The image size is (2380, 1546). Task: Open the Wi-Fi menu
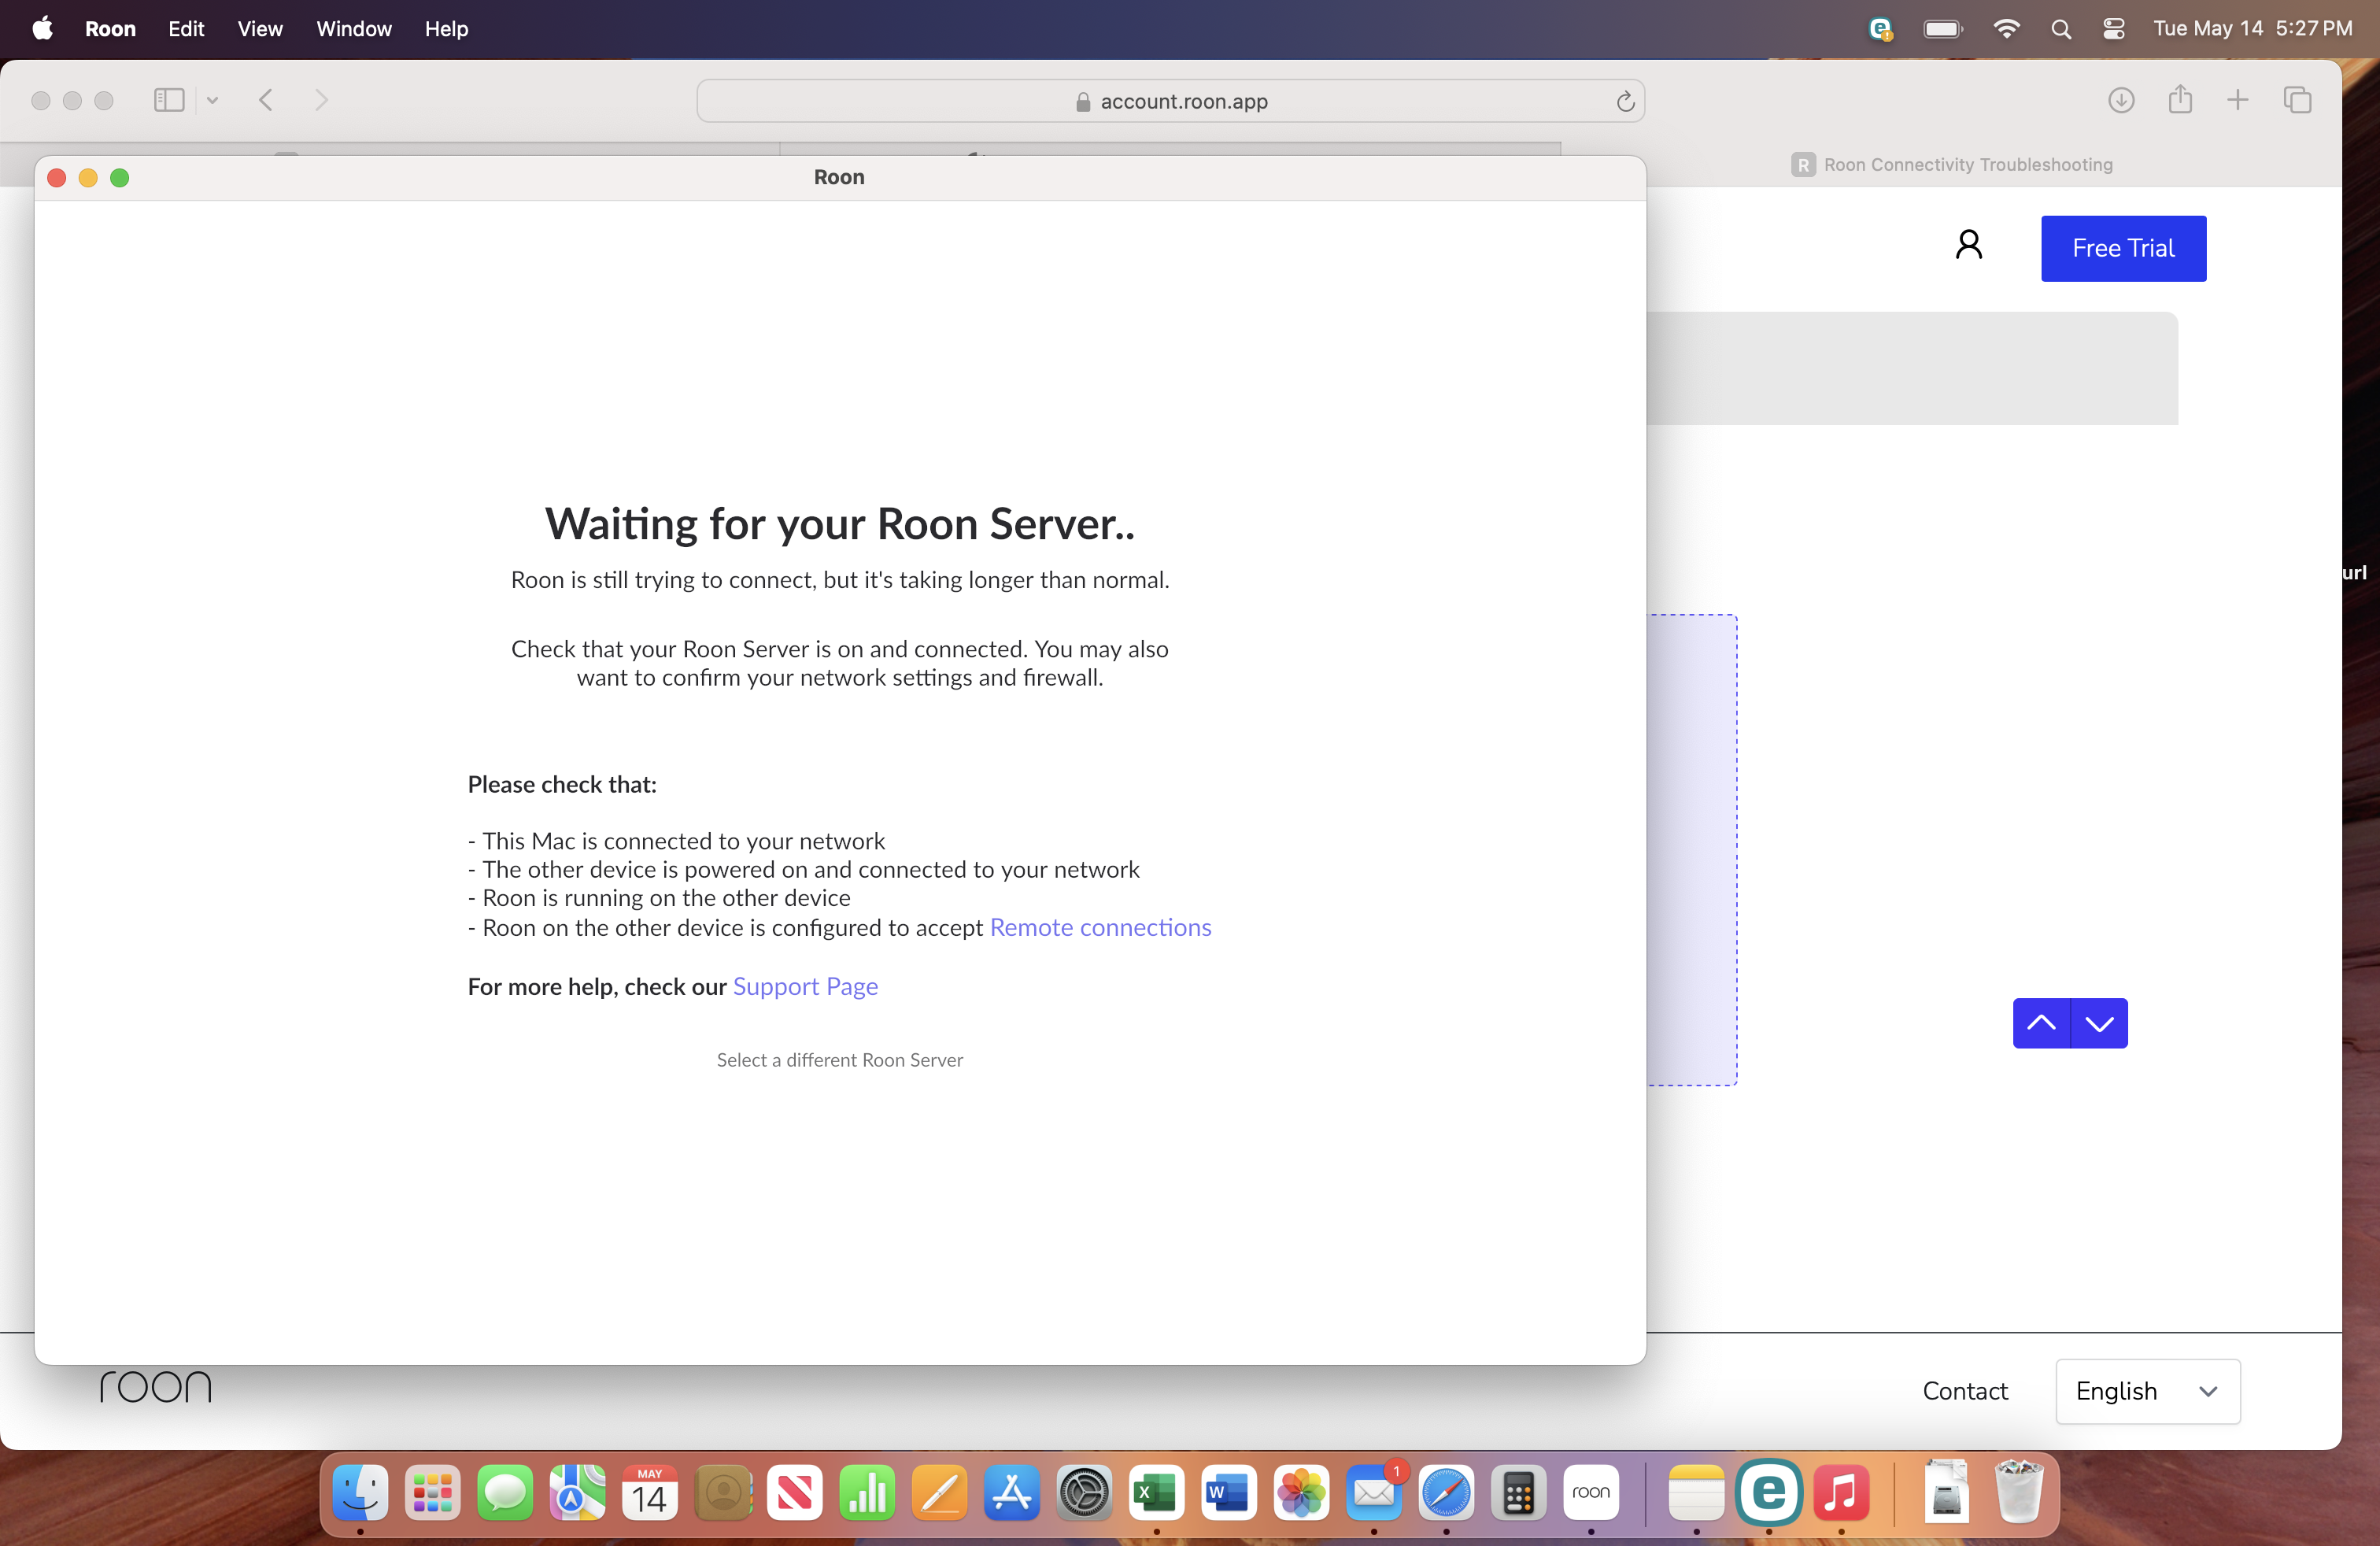coord(2005,29)
